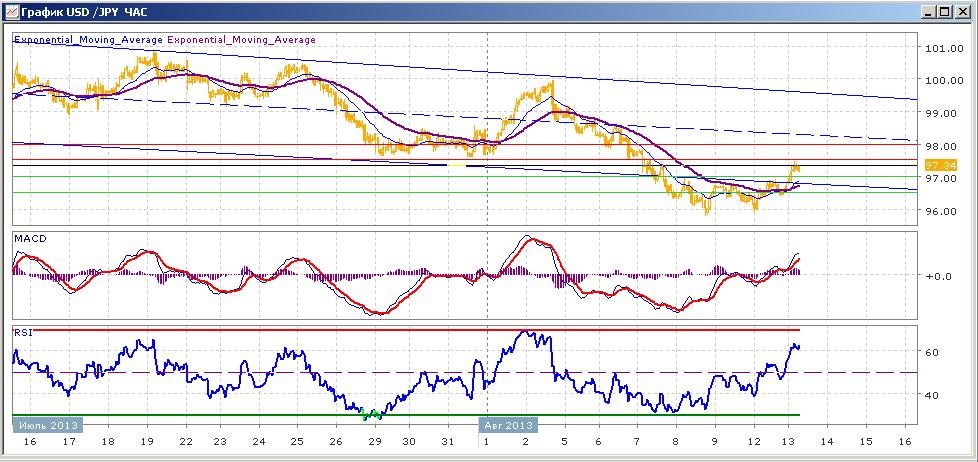Click the RSI axis value 40

click(930, 395)
